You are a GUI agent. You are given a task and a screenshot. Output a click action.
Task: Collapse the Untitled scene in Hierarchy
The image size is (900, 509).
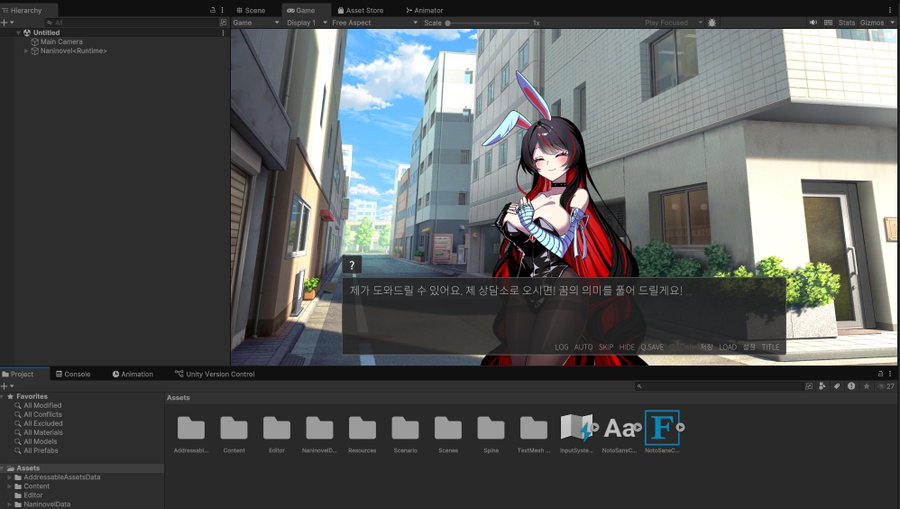click(x=19, y=33)
